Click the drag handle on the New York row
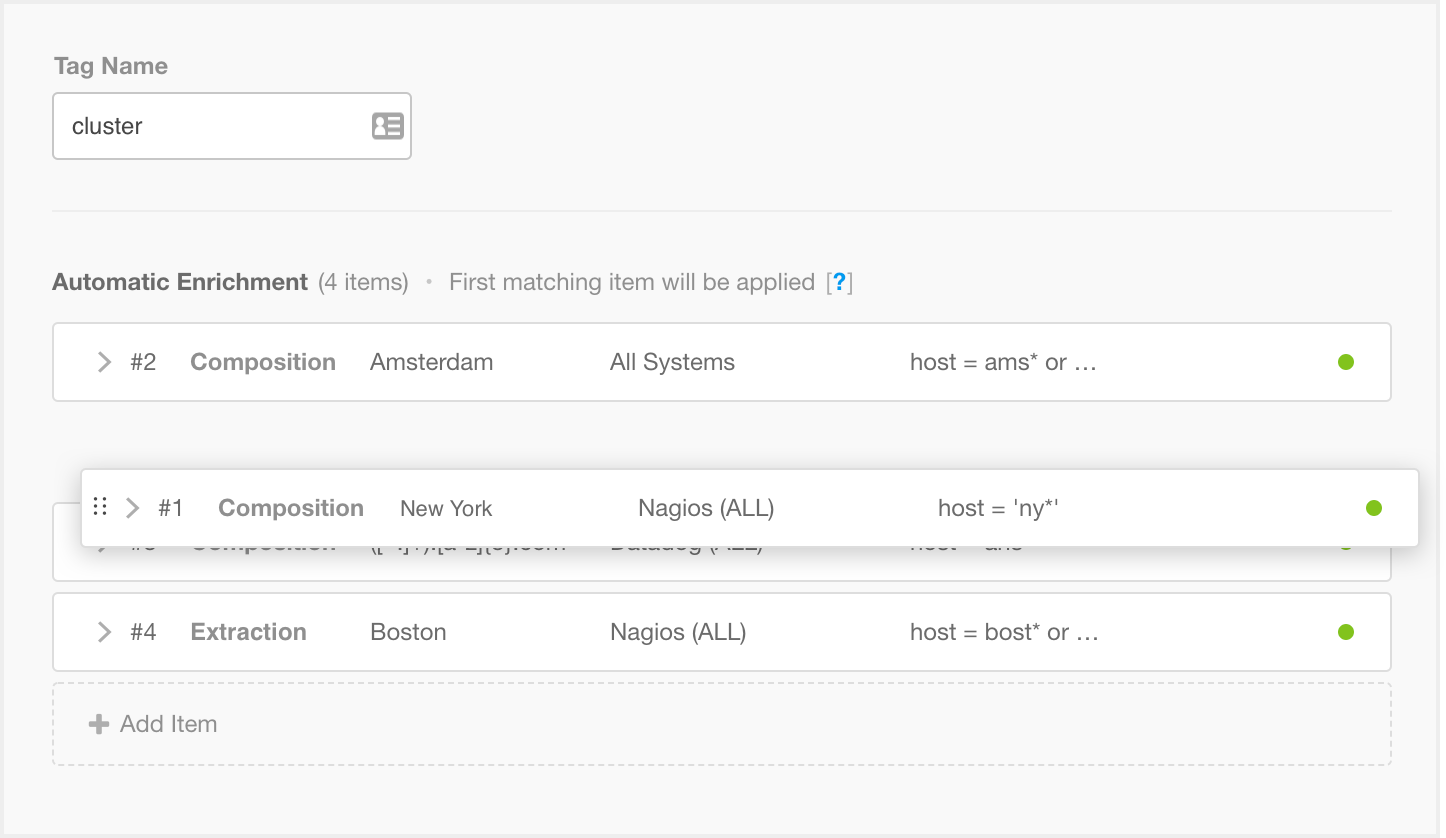 (100, 507)
